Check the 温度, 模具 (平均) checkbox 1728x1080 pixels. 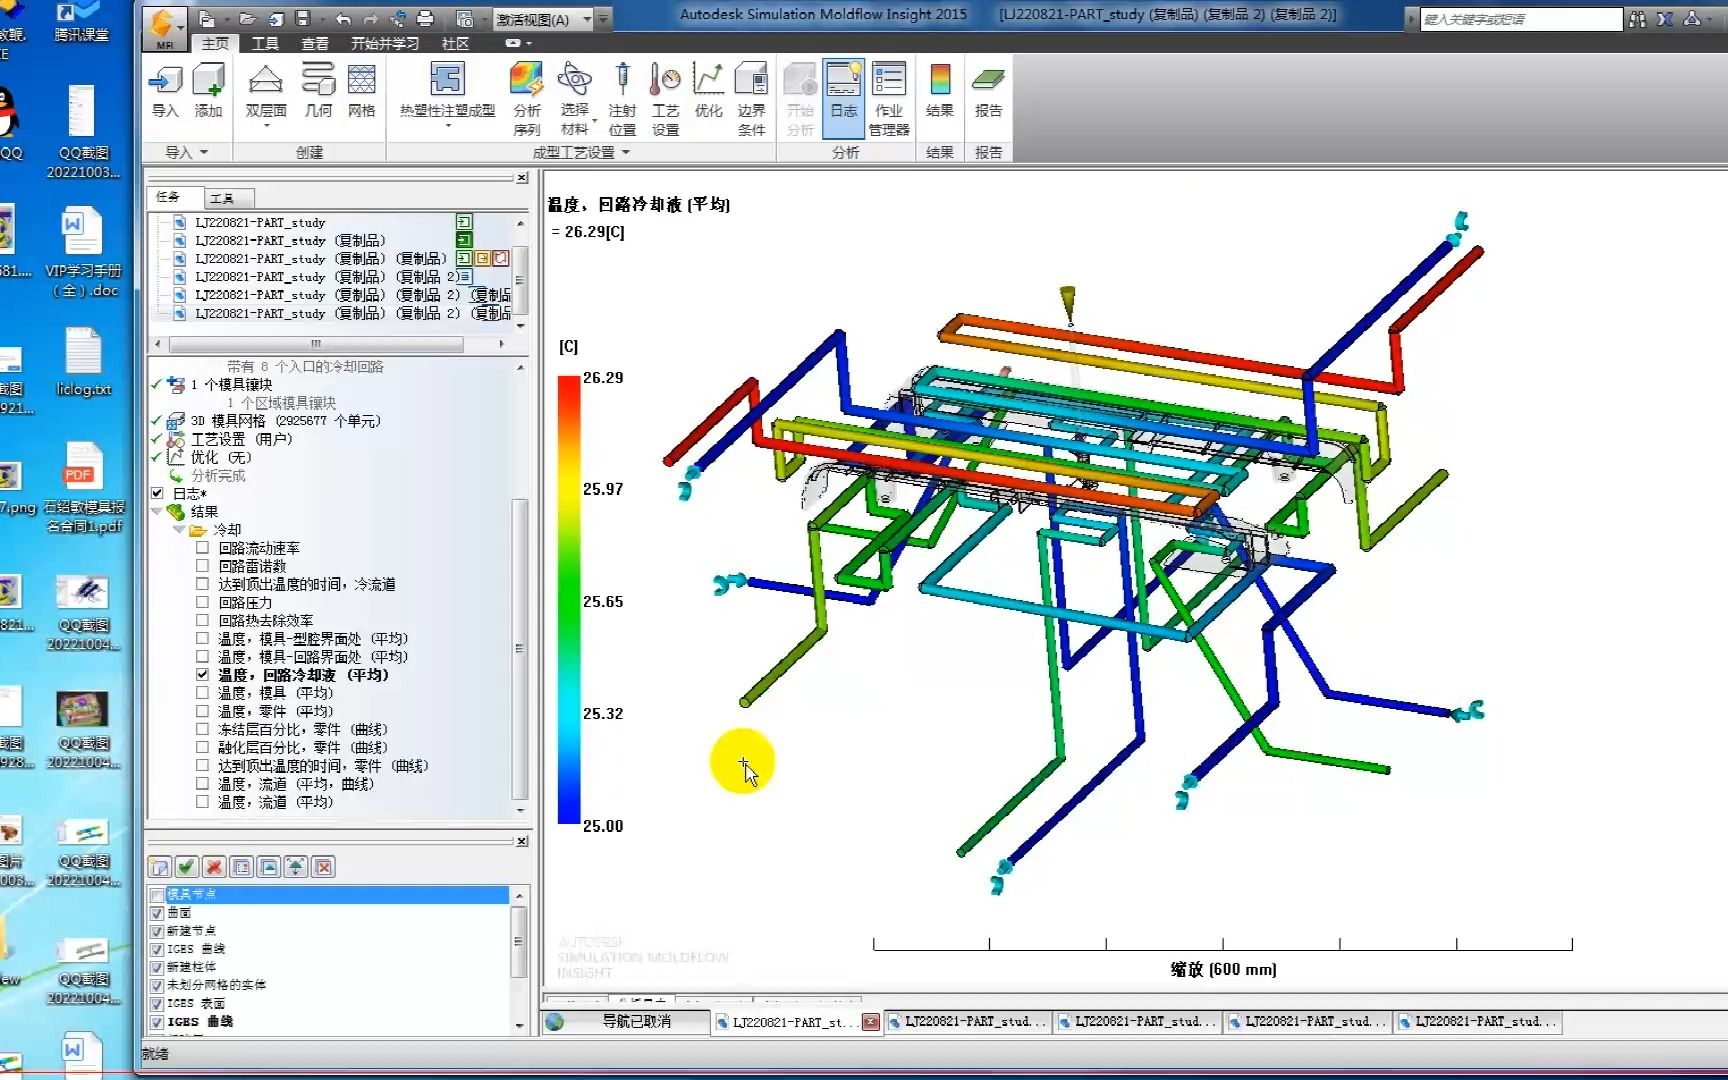[203, 693]
